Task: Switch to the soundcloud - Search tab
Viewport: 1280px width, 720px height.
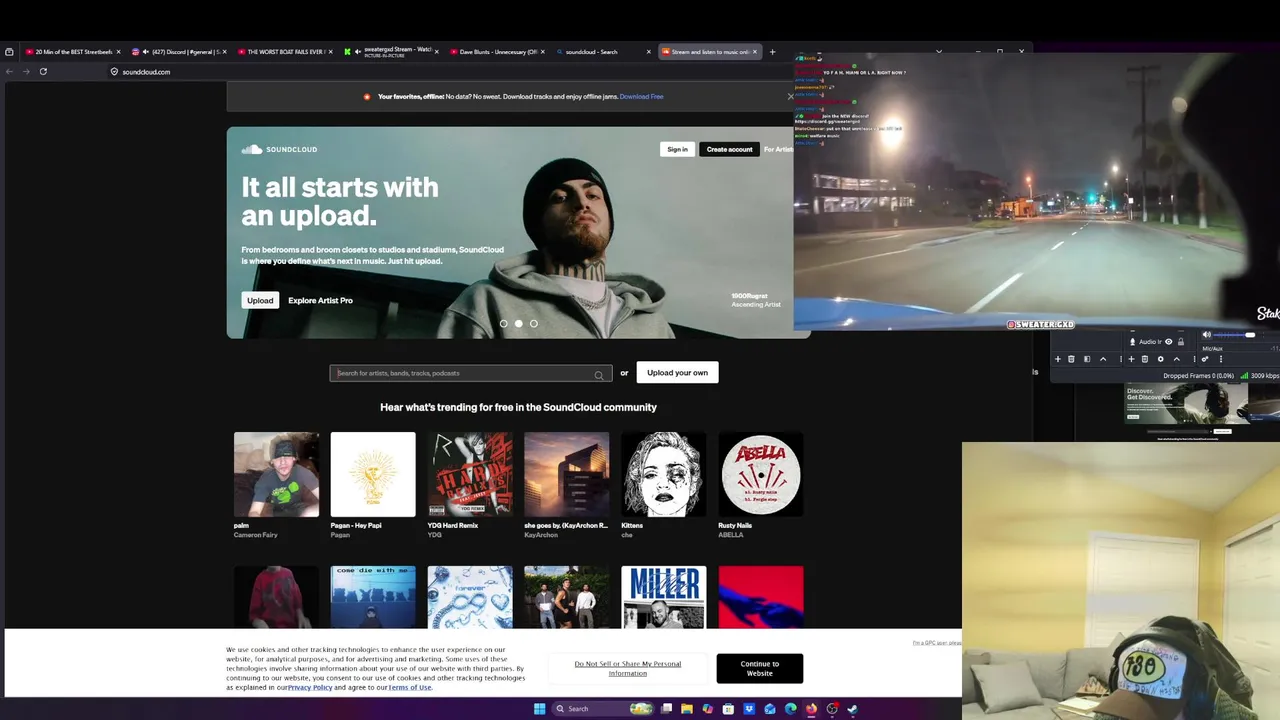Action: tap(604, 52)
